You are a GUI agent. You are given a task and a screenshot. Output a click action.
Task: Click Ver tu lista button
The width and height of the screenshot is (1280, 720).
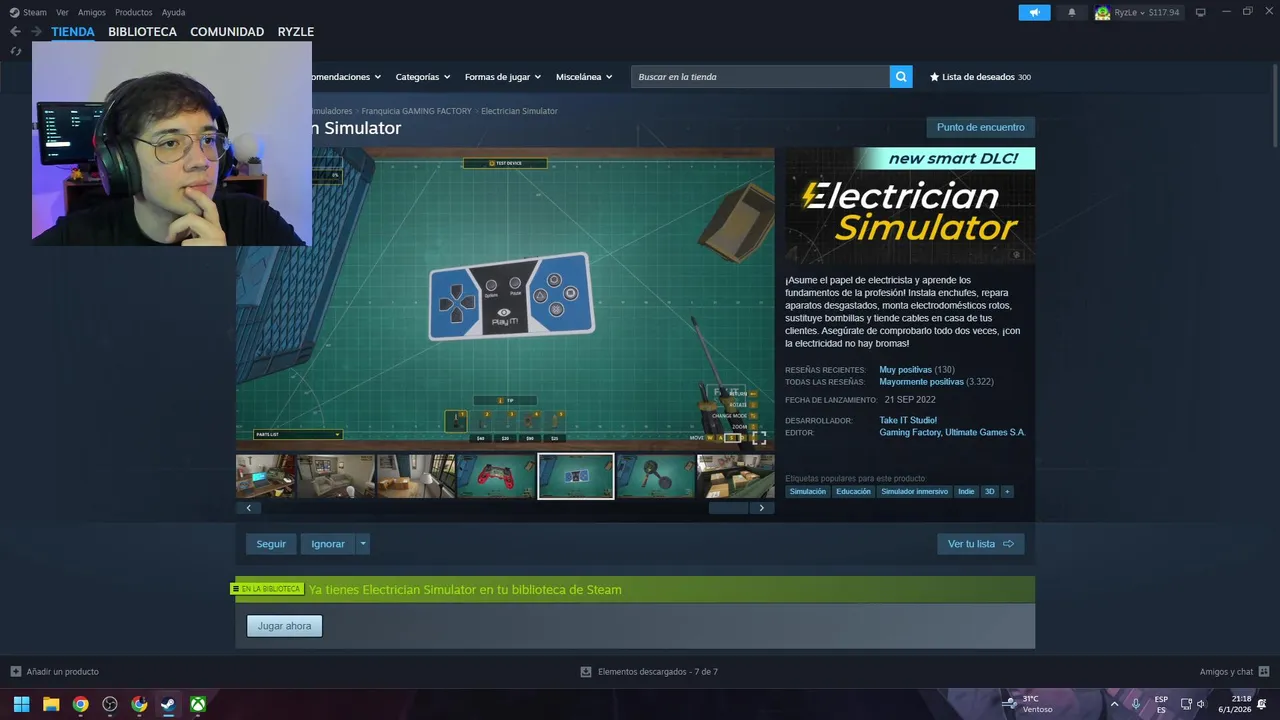click(981, 544)
